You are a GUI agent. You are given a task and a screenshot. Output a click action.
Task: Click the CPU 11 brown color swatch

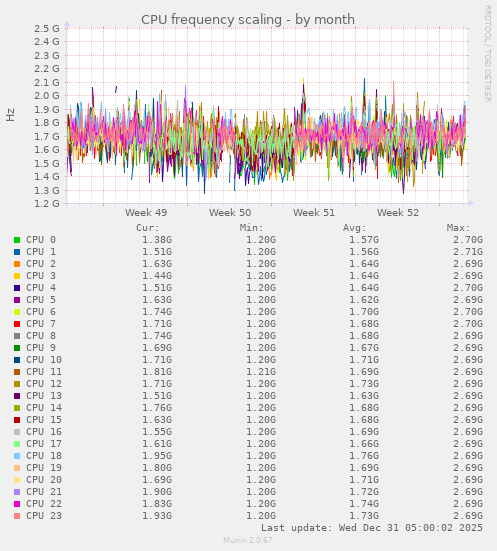click(x=17, y=372)
